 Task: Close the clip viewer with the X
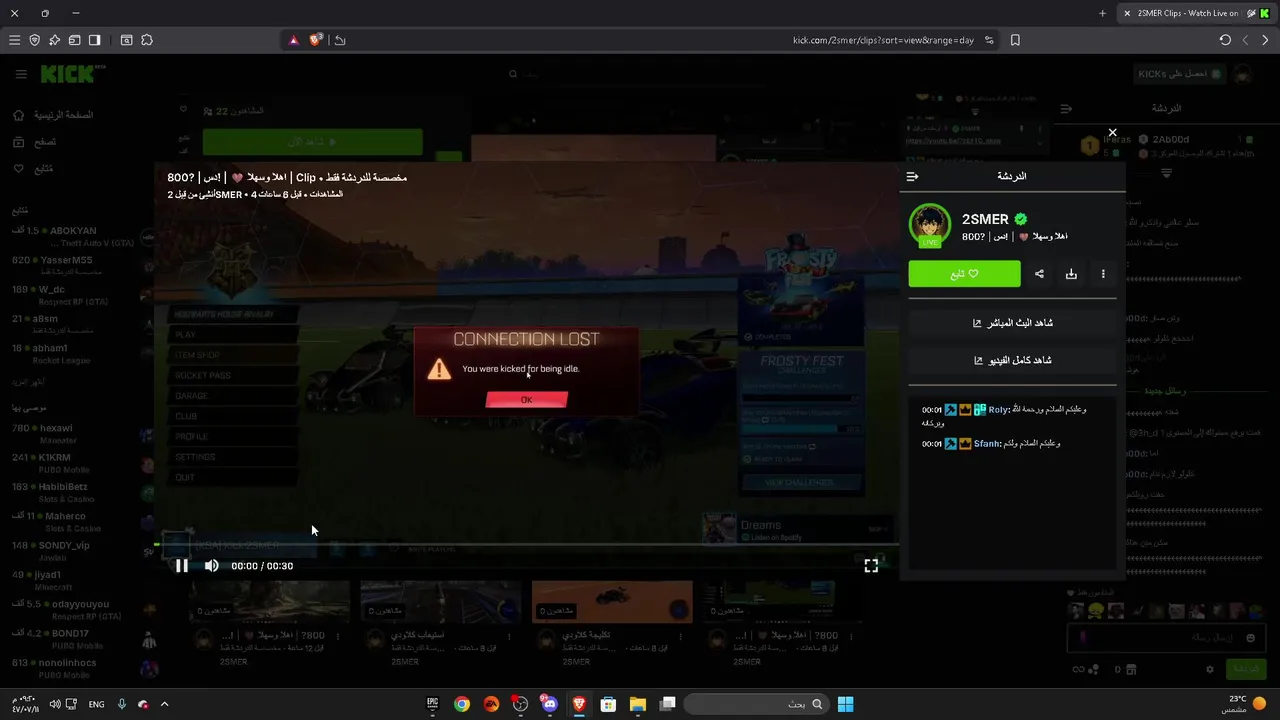tap(1112, 133)
